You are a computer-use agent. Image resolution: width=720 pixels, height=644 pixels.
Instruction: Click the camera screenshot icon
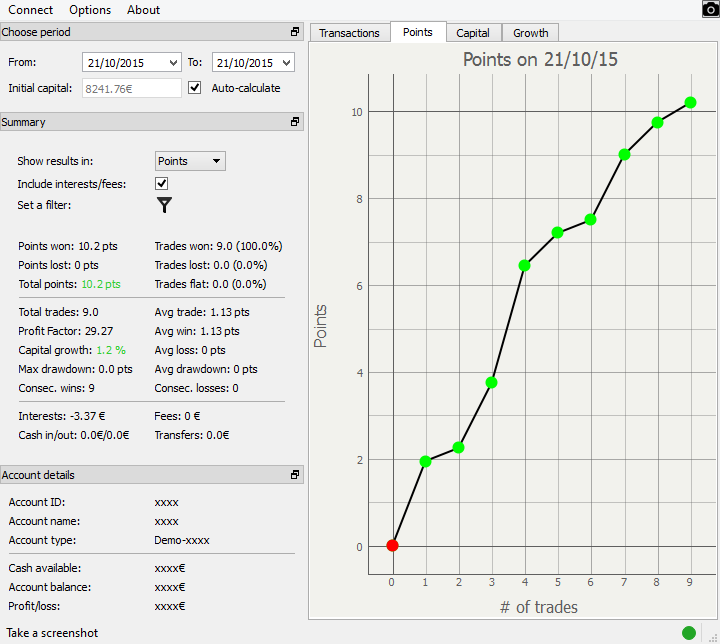[x=710, y=9]
